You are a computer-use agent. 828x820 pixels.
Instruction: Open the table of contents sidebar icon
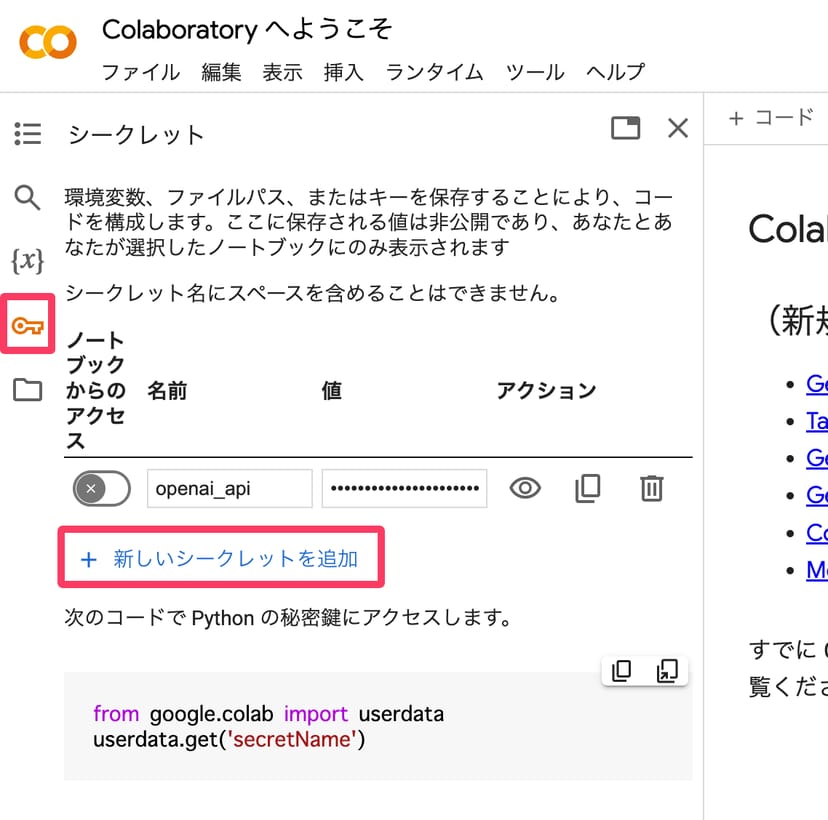click(x=27, y=134)
